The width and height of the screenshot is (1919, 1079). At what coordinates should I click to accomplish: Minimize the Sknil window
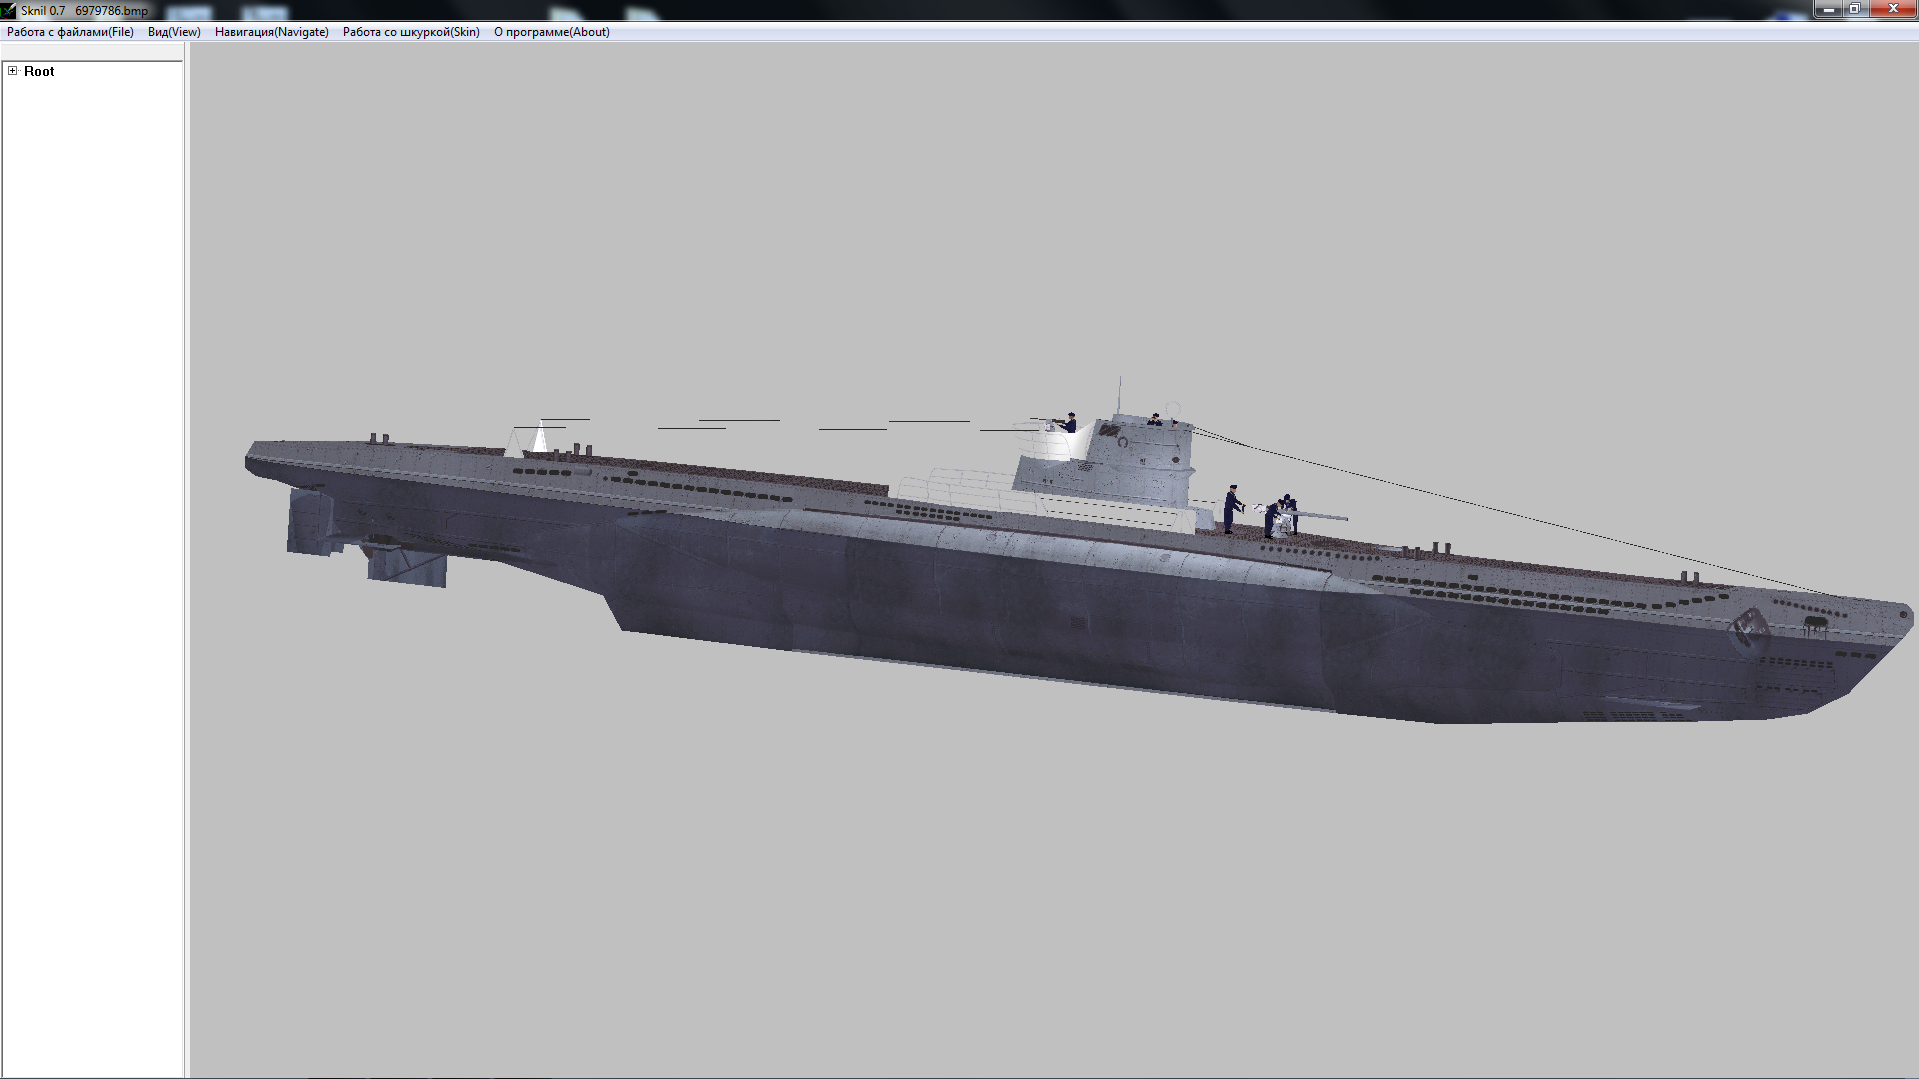(1828, 9)
